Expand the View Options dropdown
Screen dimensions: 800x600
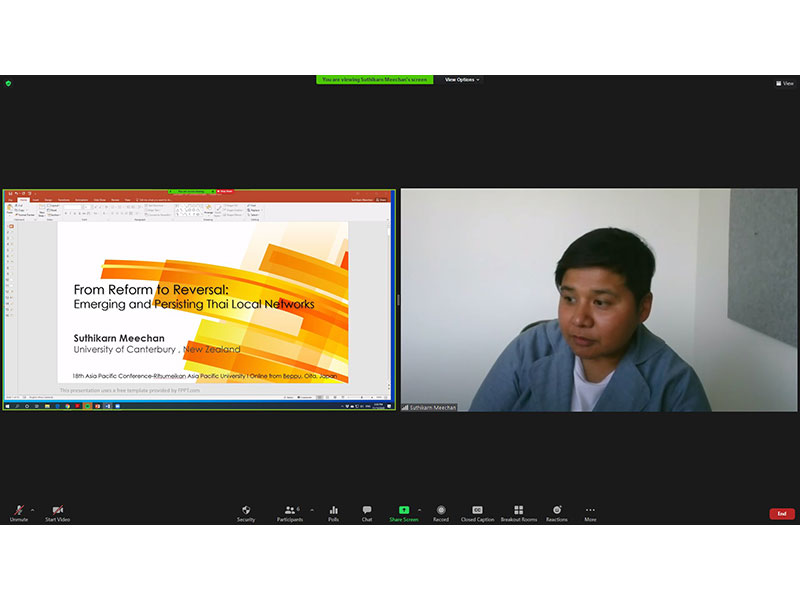click(x=462, y=80)
